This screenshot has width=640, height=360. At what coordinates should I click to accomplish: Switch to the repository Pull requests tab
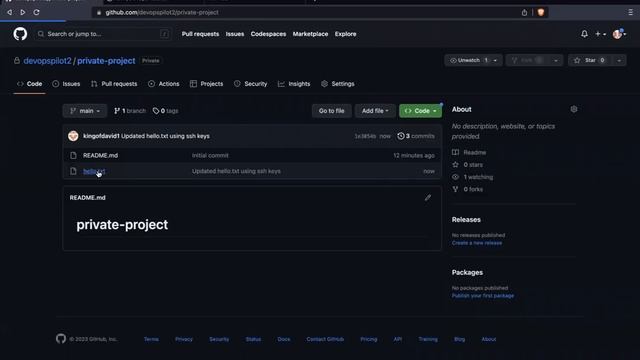point(114,84)
